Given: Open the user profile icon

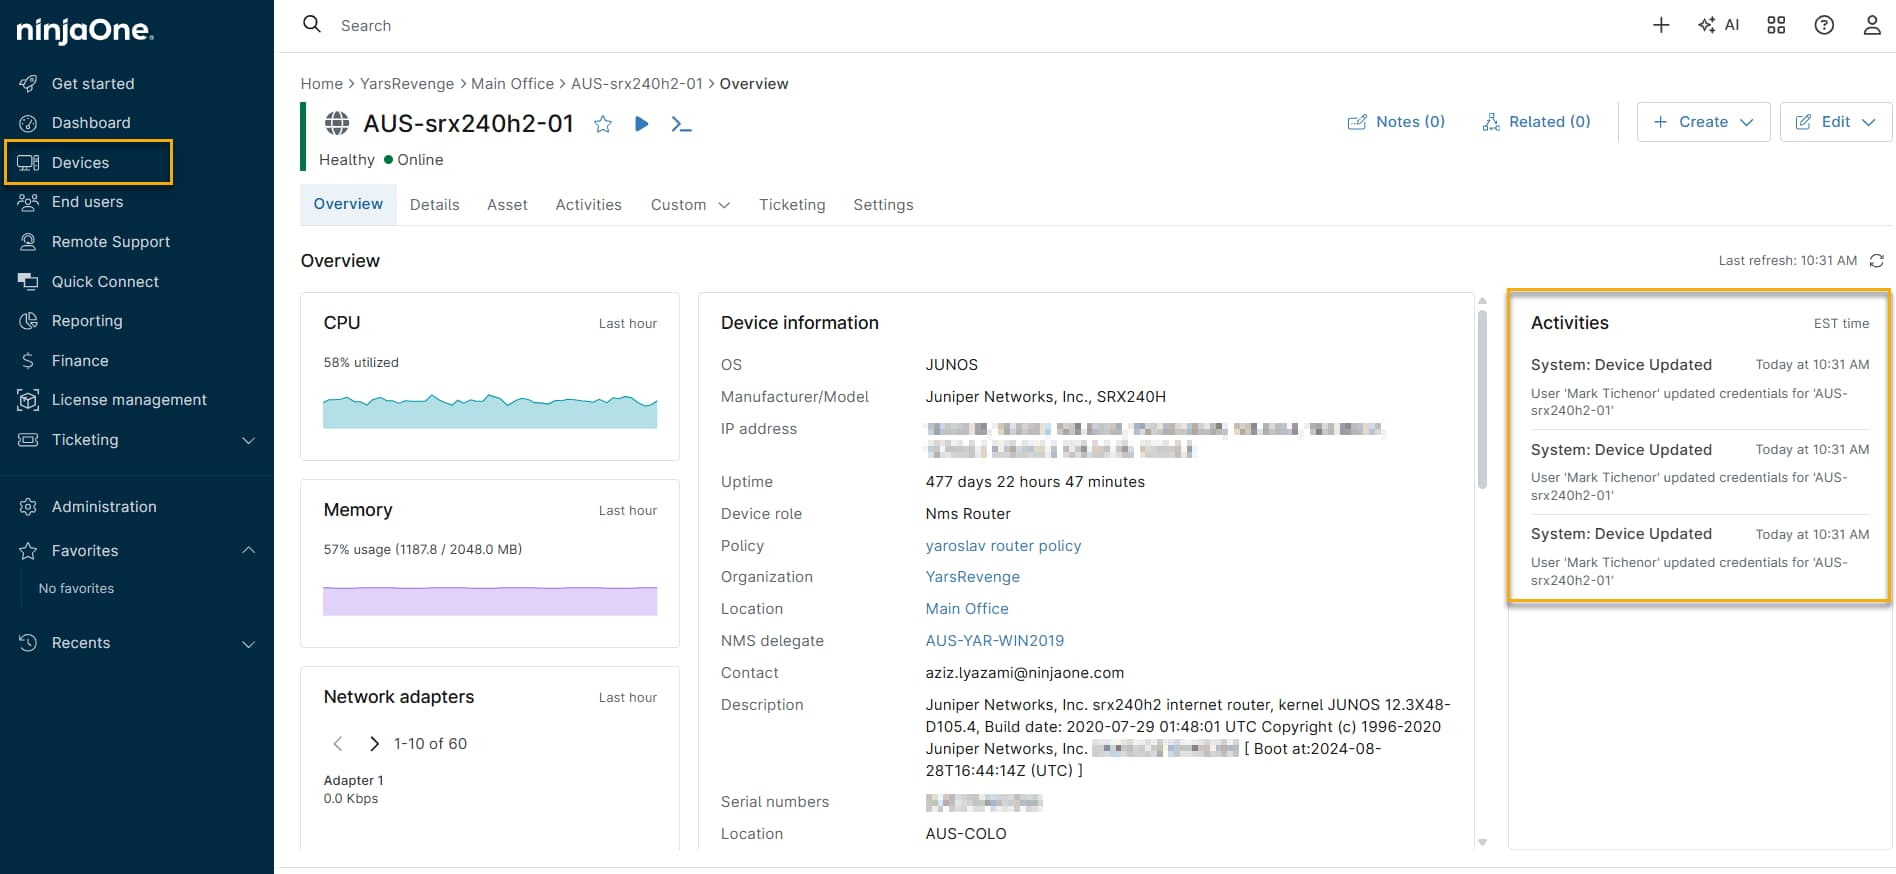Looking at the screenshot, I should point(1872,25).
